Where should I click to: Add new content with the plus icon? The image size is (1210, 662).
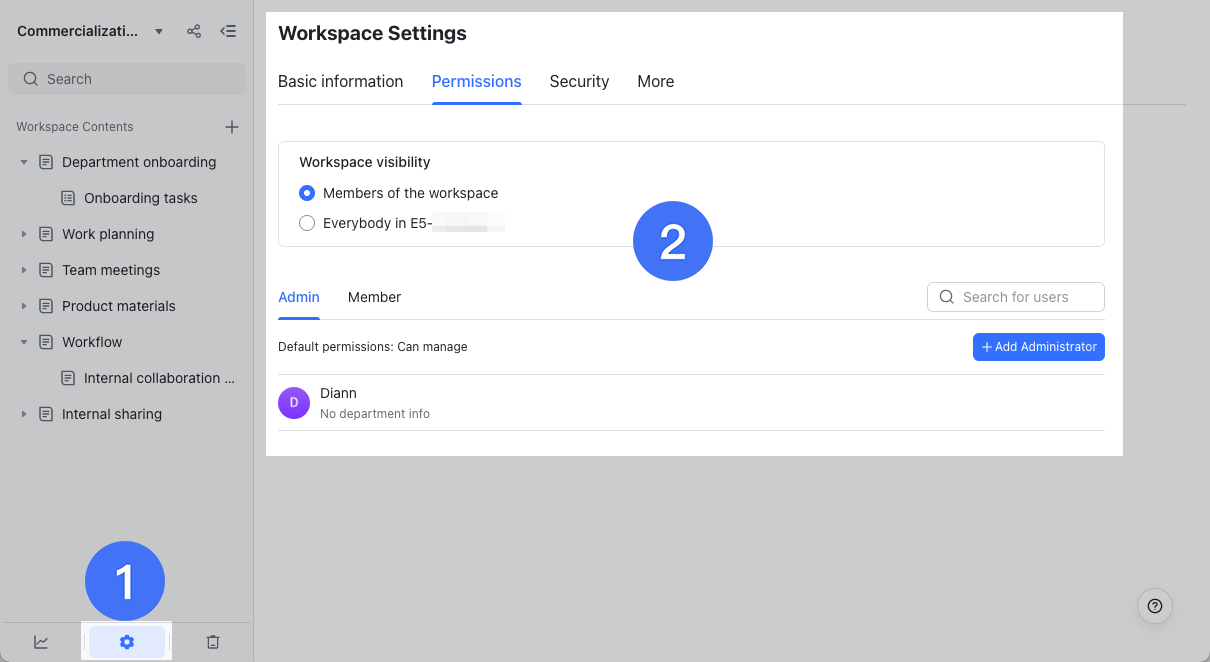231,127
